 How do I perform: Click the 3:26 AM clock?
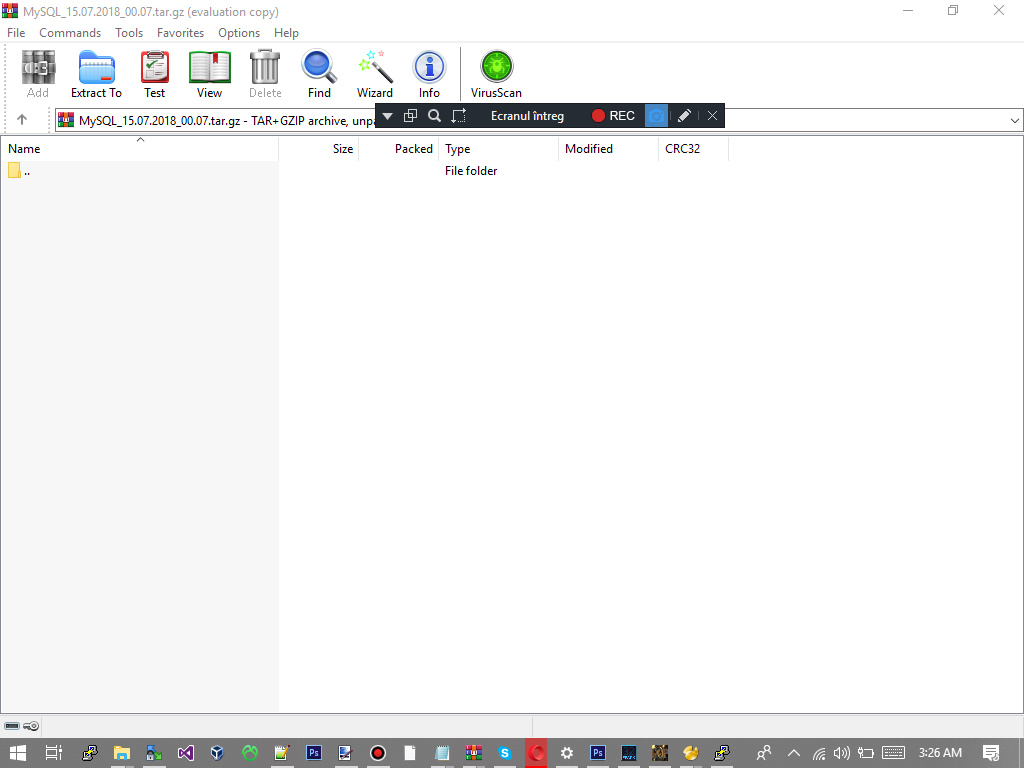pos(940,753)
